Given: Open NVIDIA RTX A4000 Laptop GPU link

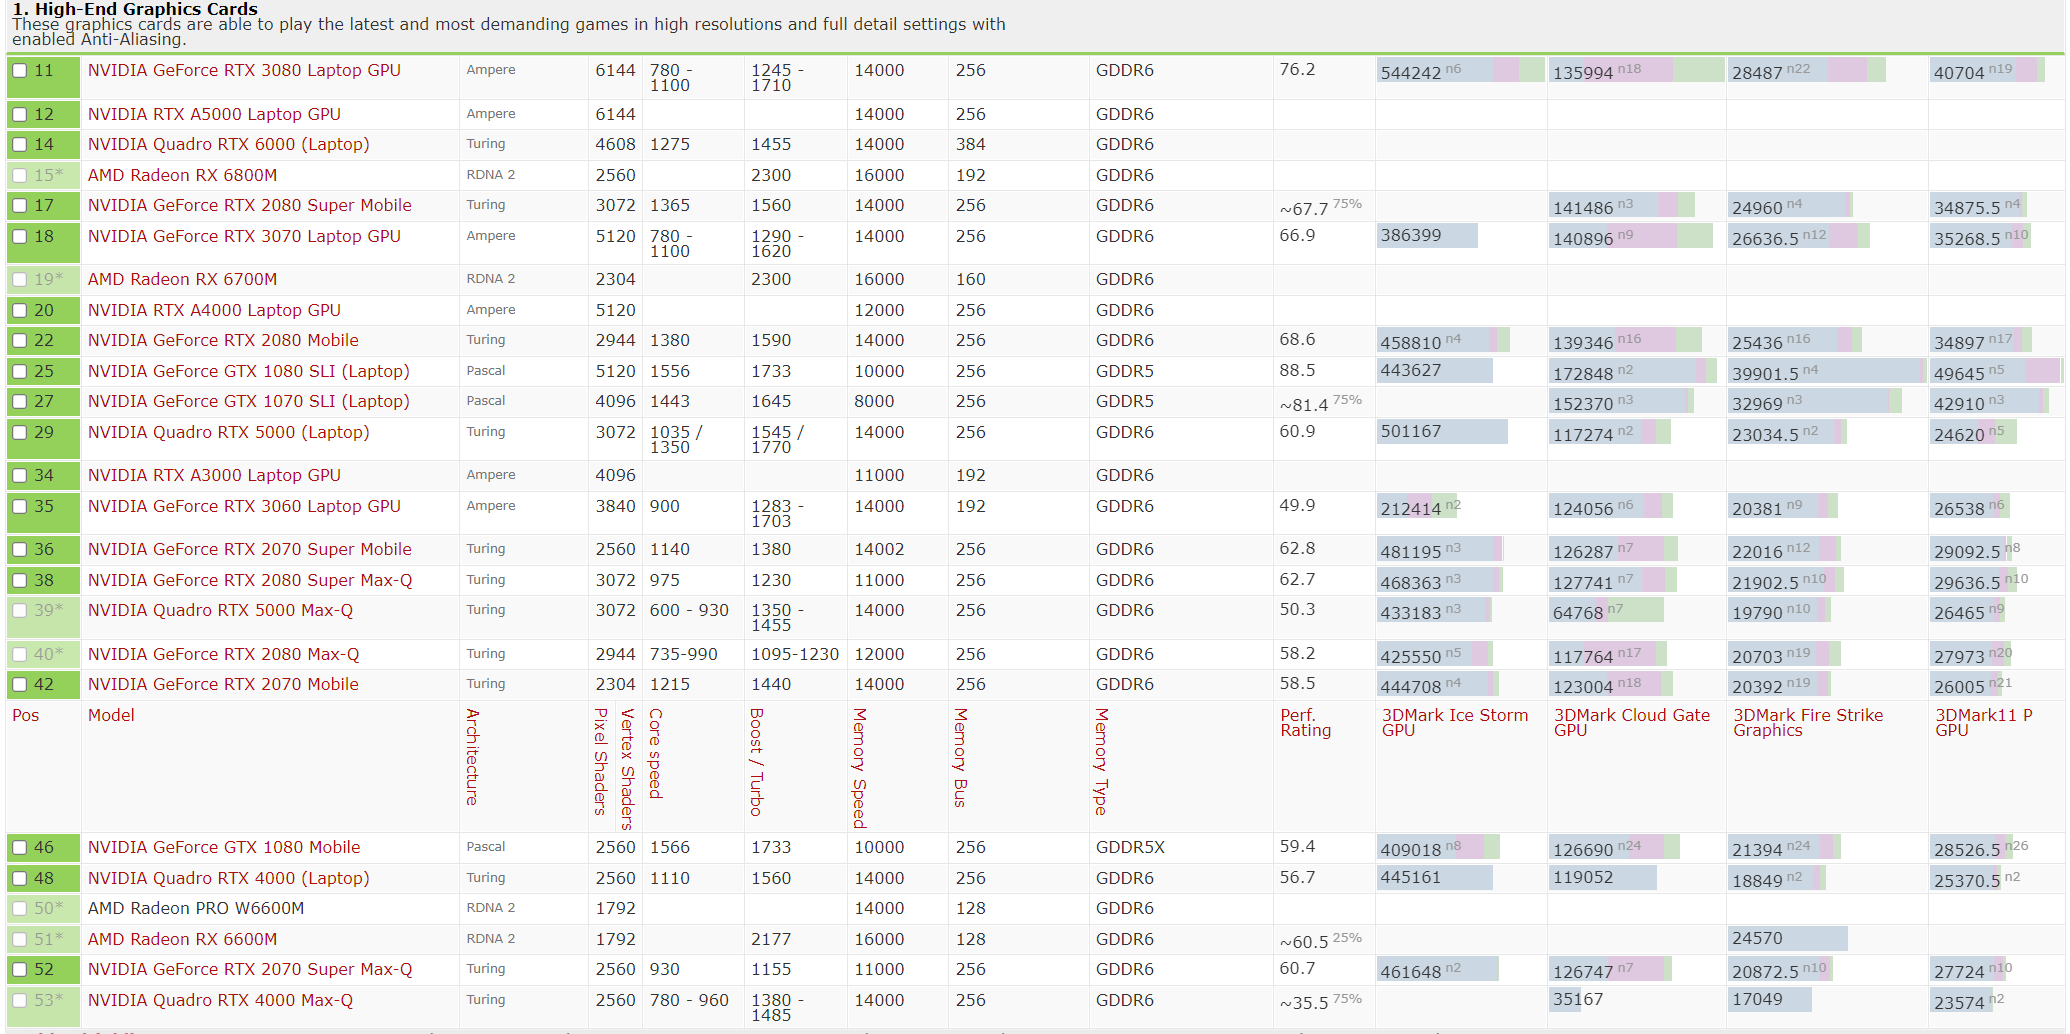Looking at the screenshot, I should (214, 310).
